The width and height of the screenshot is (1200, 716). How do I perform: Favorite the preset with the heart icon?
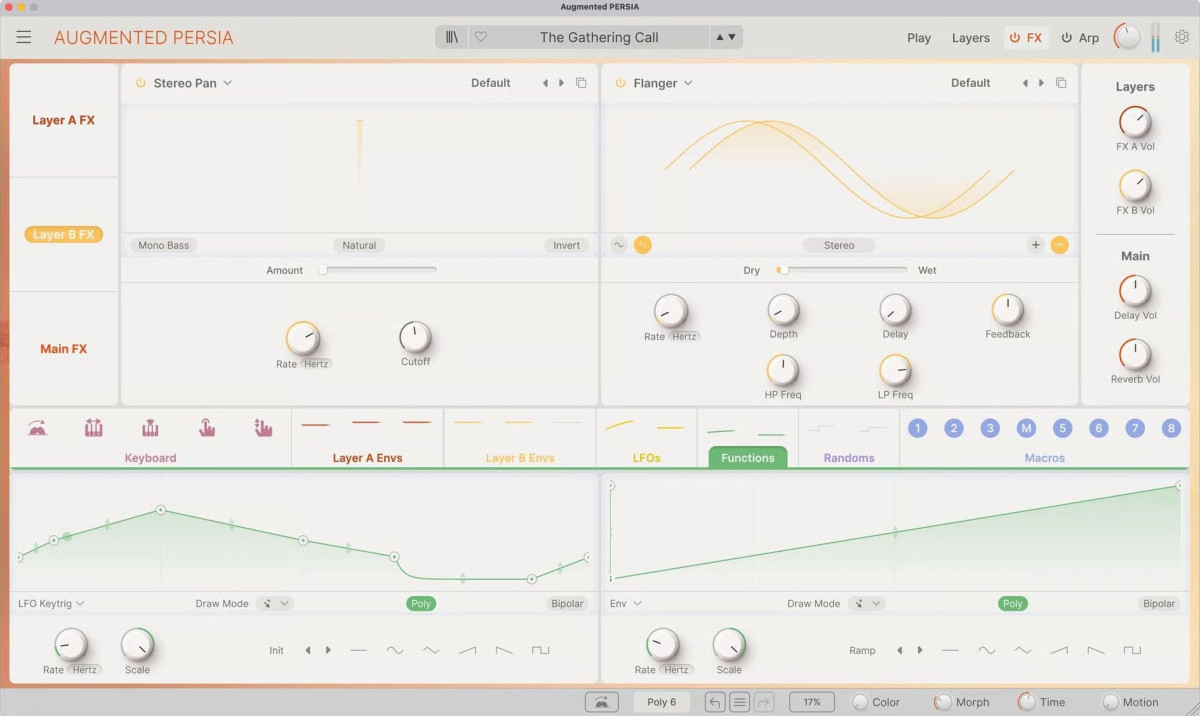[x=480, y=38]
